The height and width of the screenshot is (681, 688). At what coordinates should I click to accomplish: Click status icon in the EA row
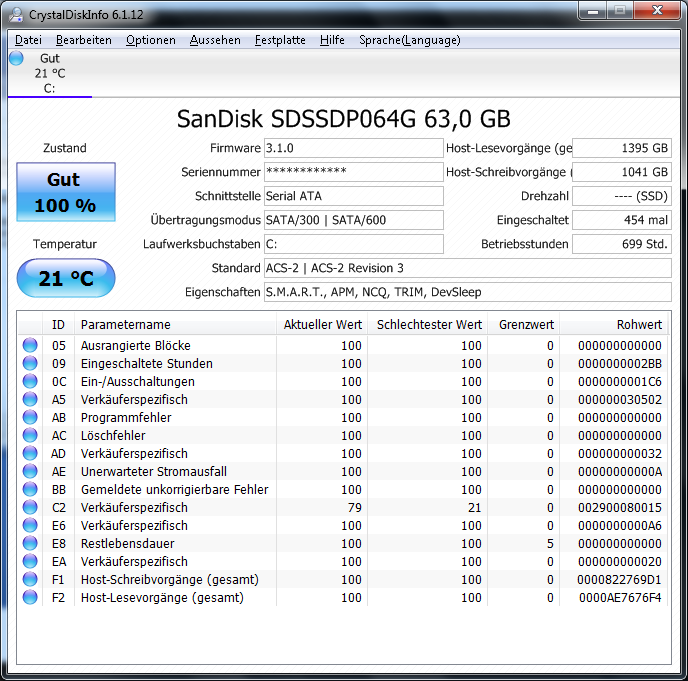pyautogui.click(x=30, y=561)
